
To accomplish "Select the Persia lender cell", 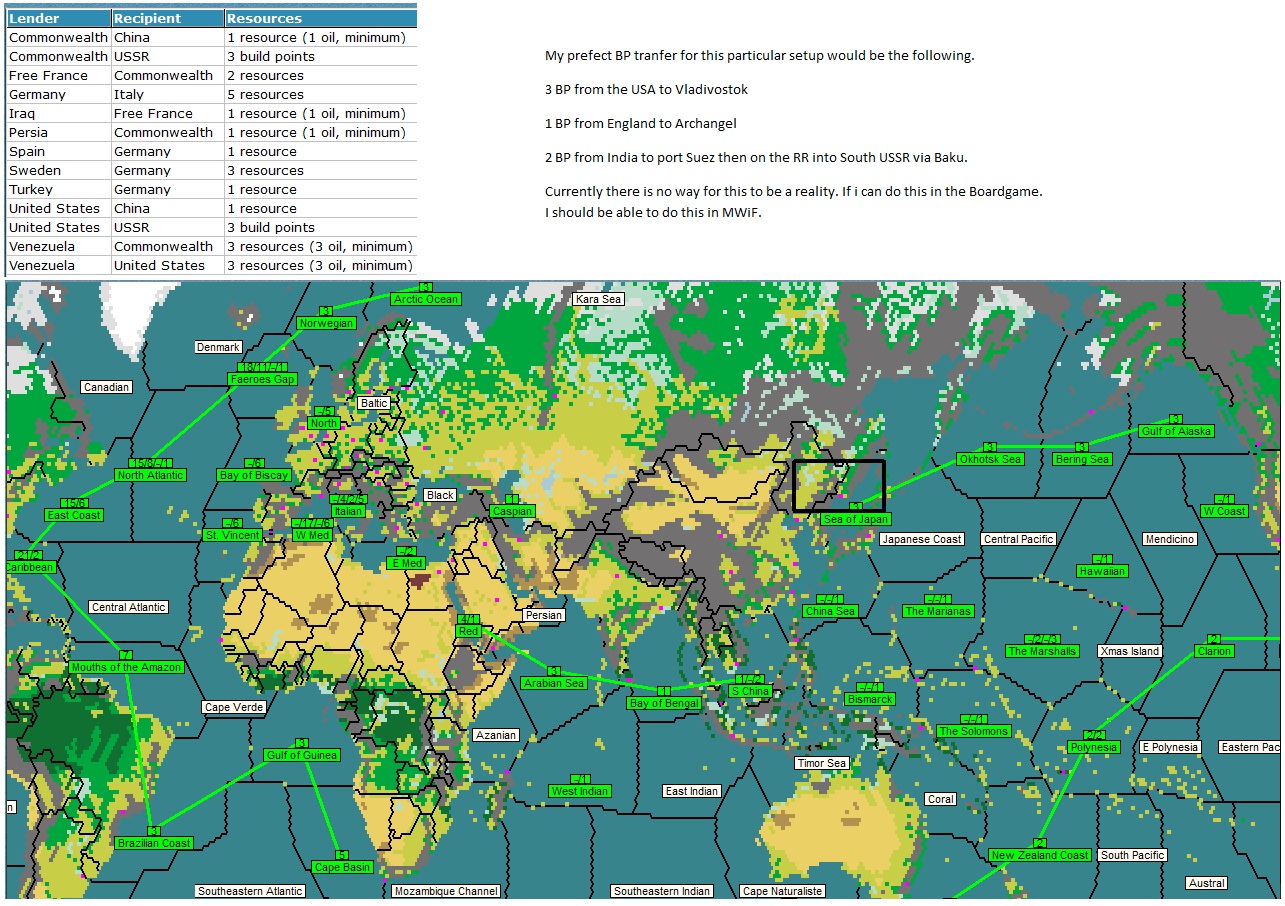I will (58, 132).
